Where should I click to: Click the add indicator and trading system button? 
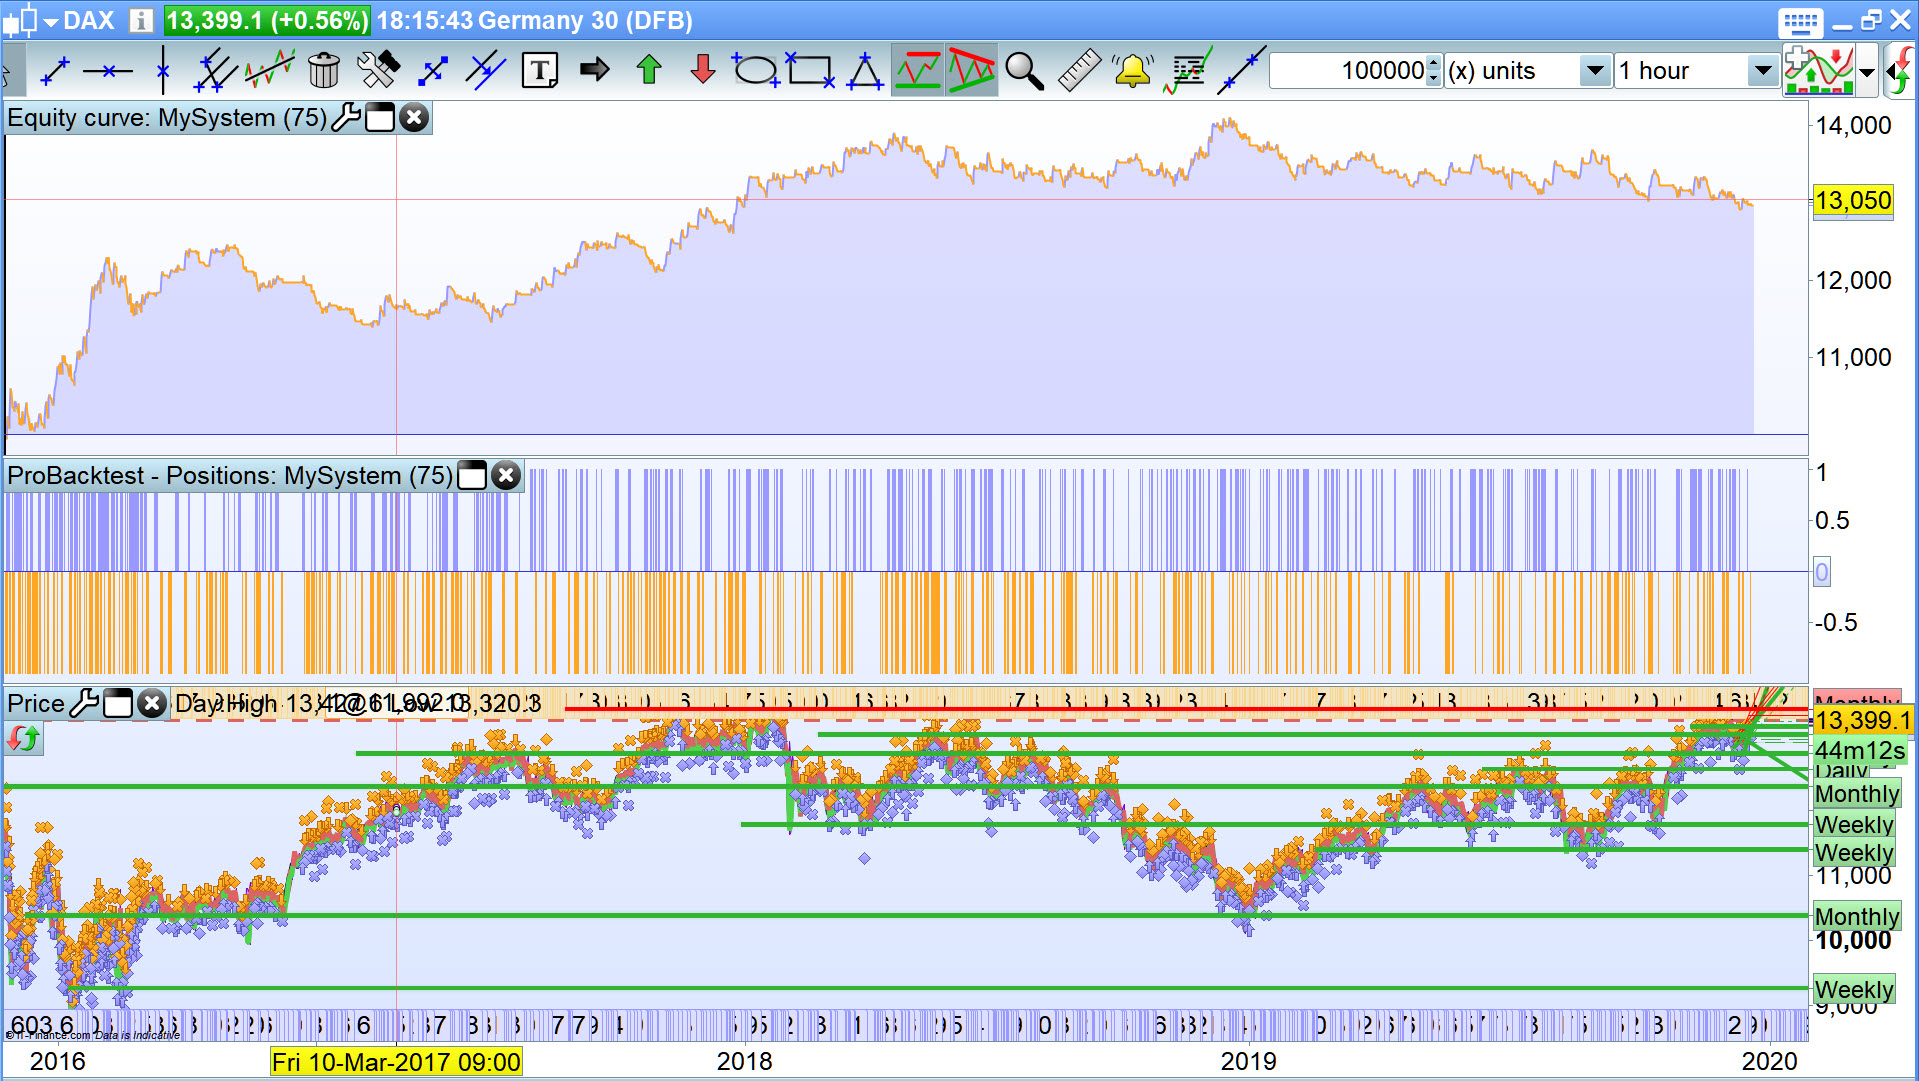pyautogui.click(x=1819, y=71)
